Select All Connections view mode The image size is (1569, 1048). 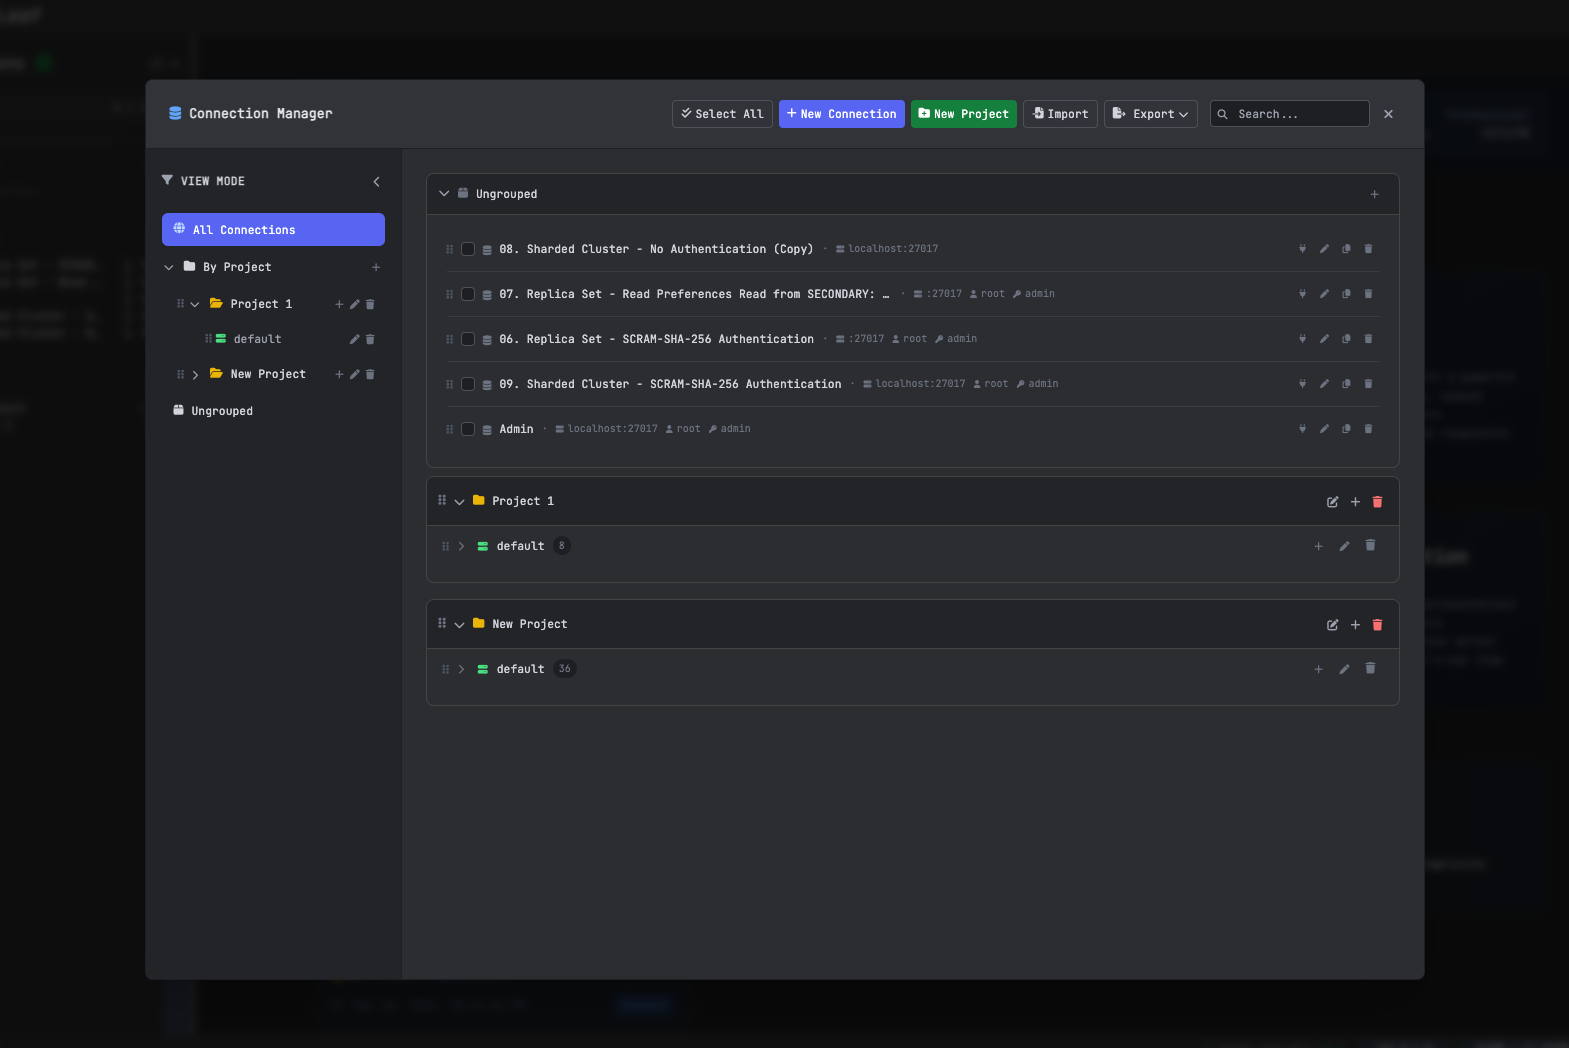(273, 230)
